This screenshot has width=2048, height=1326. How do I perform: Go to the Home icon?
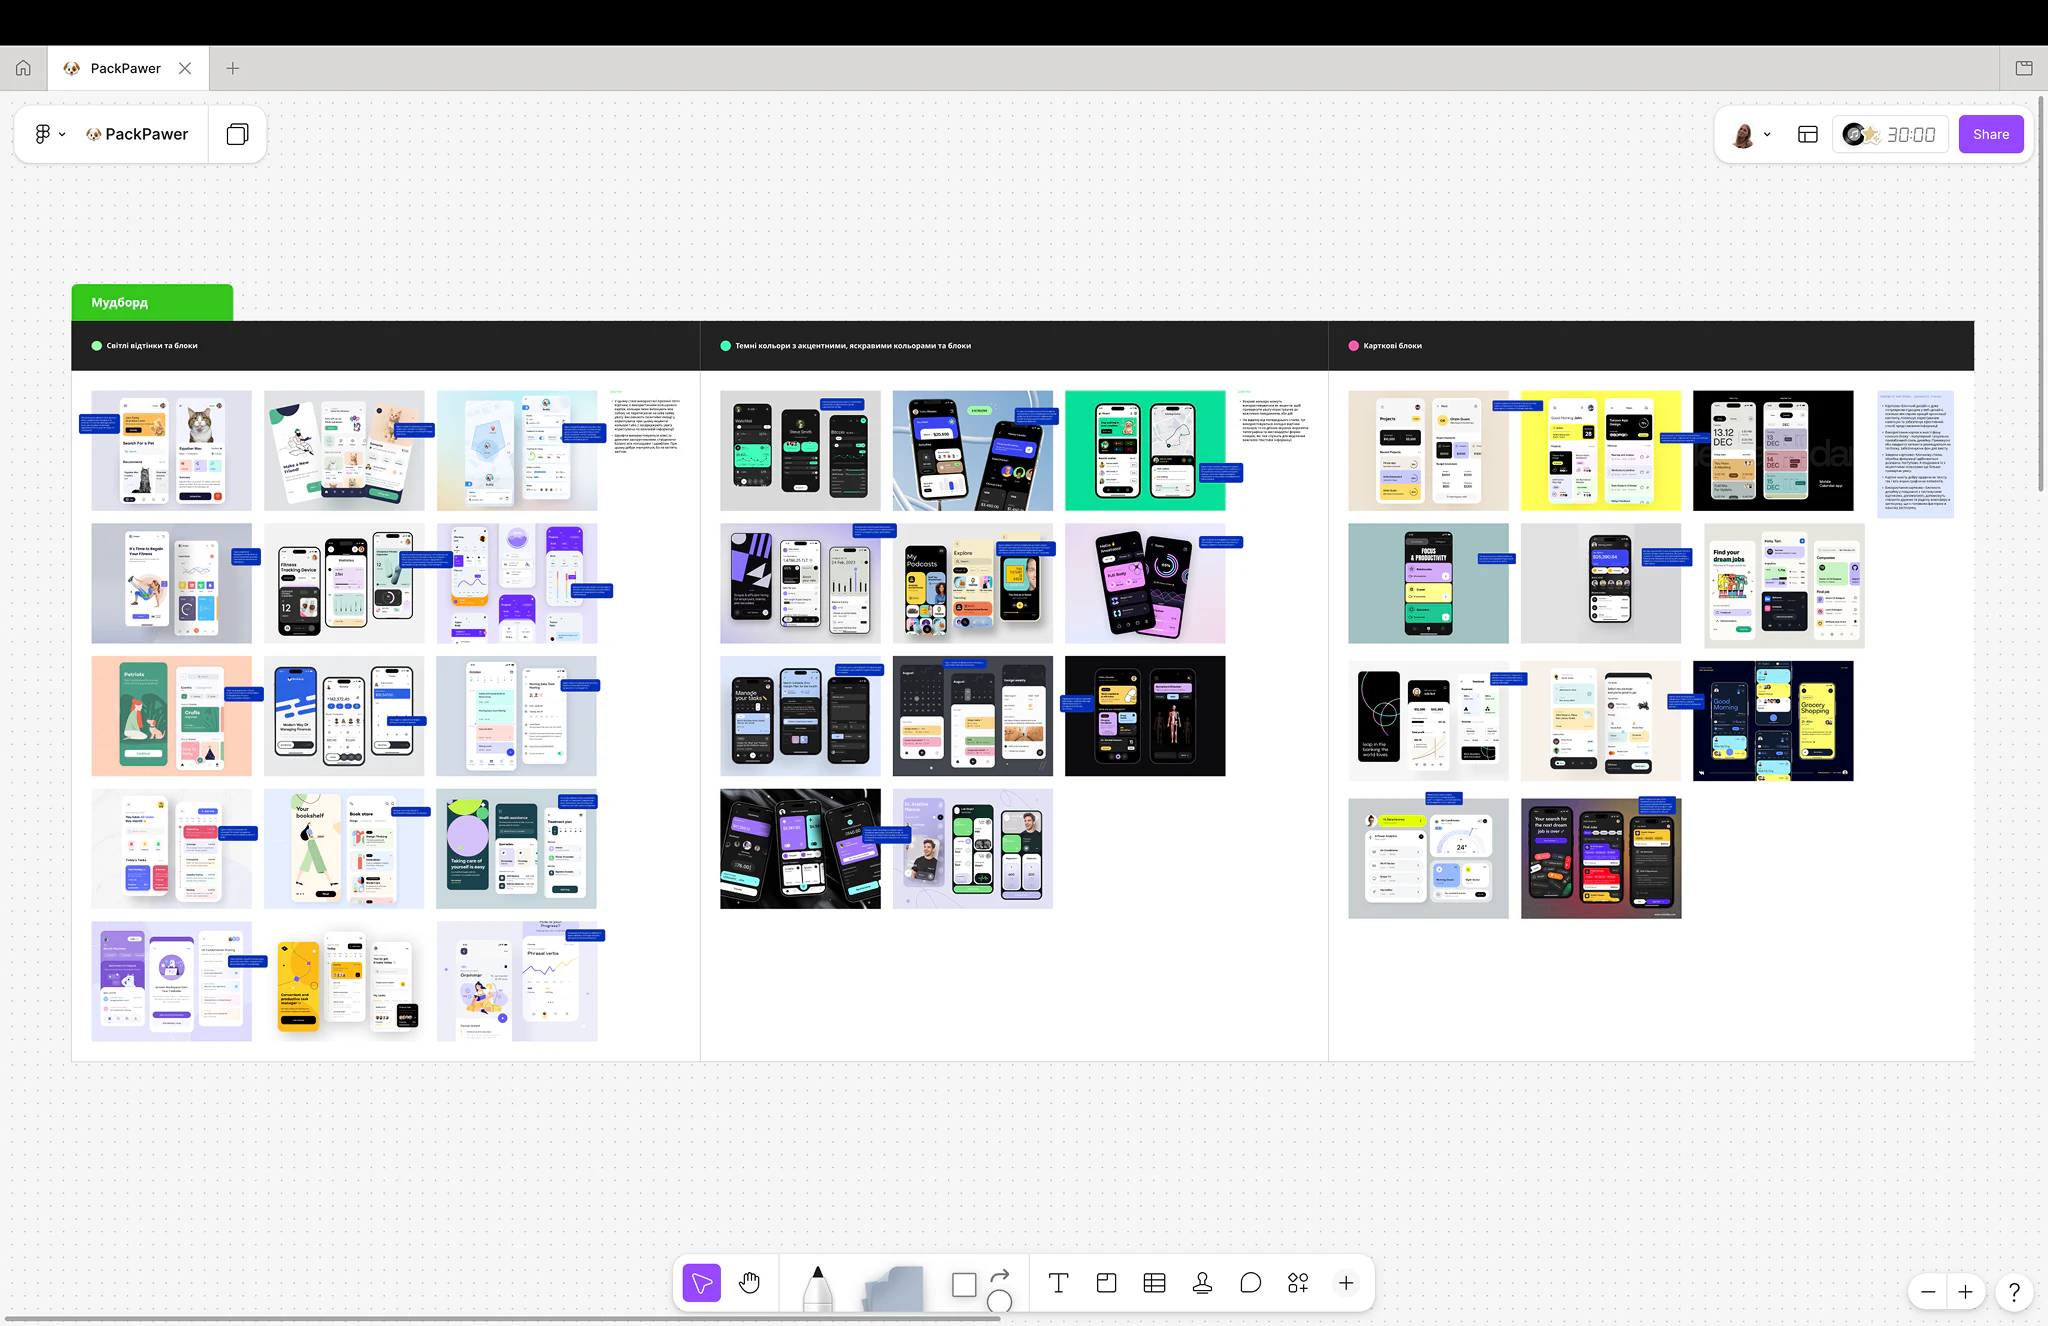(23, 68)
